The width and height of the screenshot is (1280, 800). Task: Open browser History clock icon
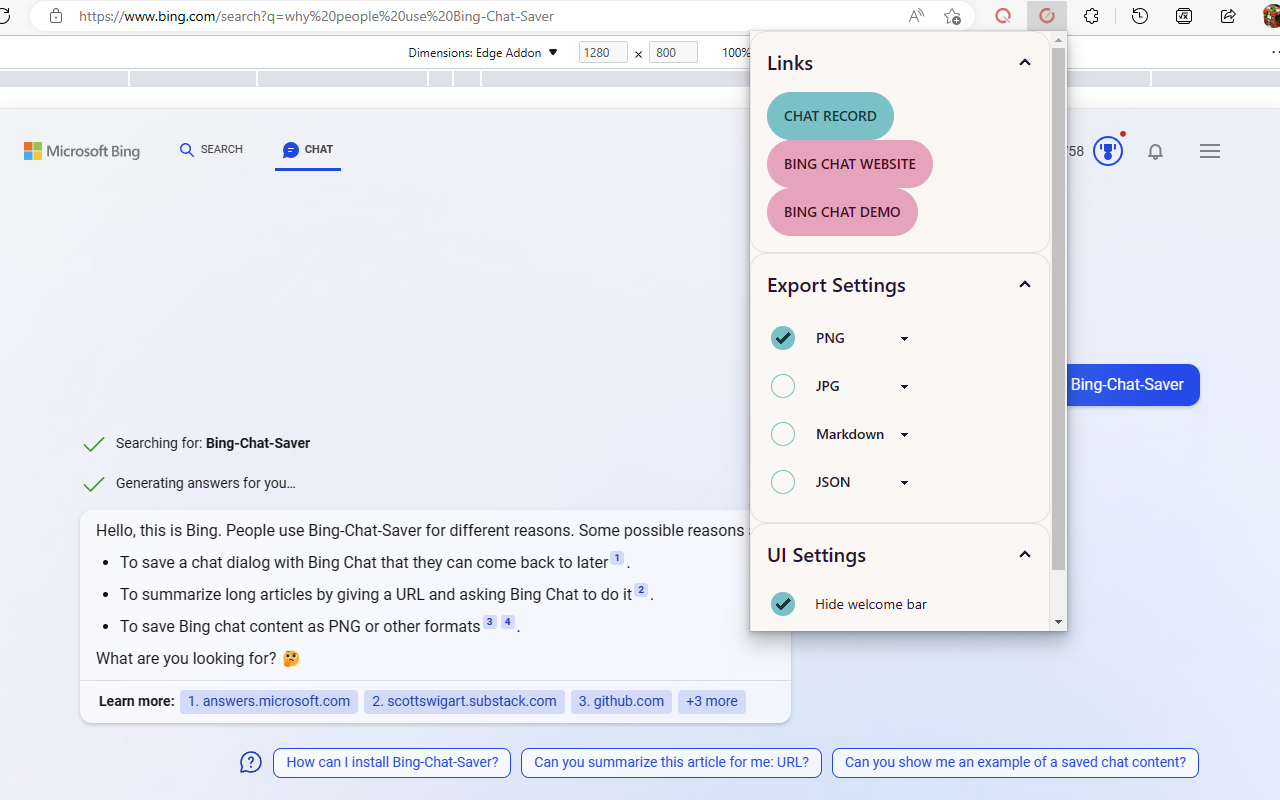tap(1139, 16)
